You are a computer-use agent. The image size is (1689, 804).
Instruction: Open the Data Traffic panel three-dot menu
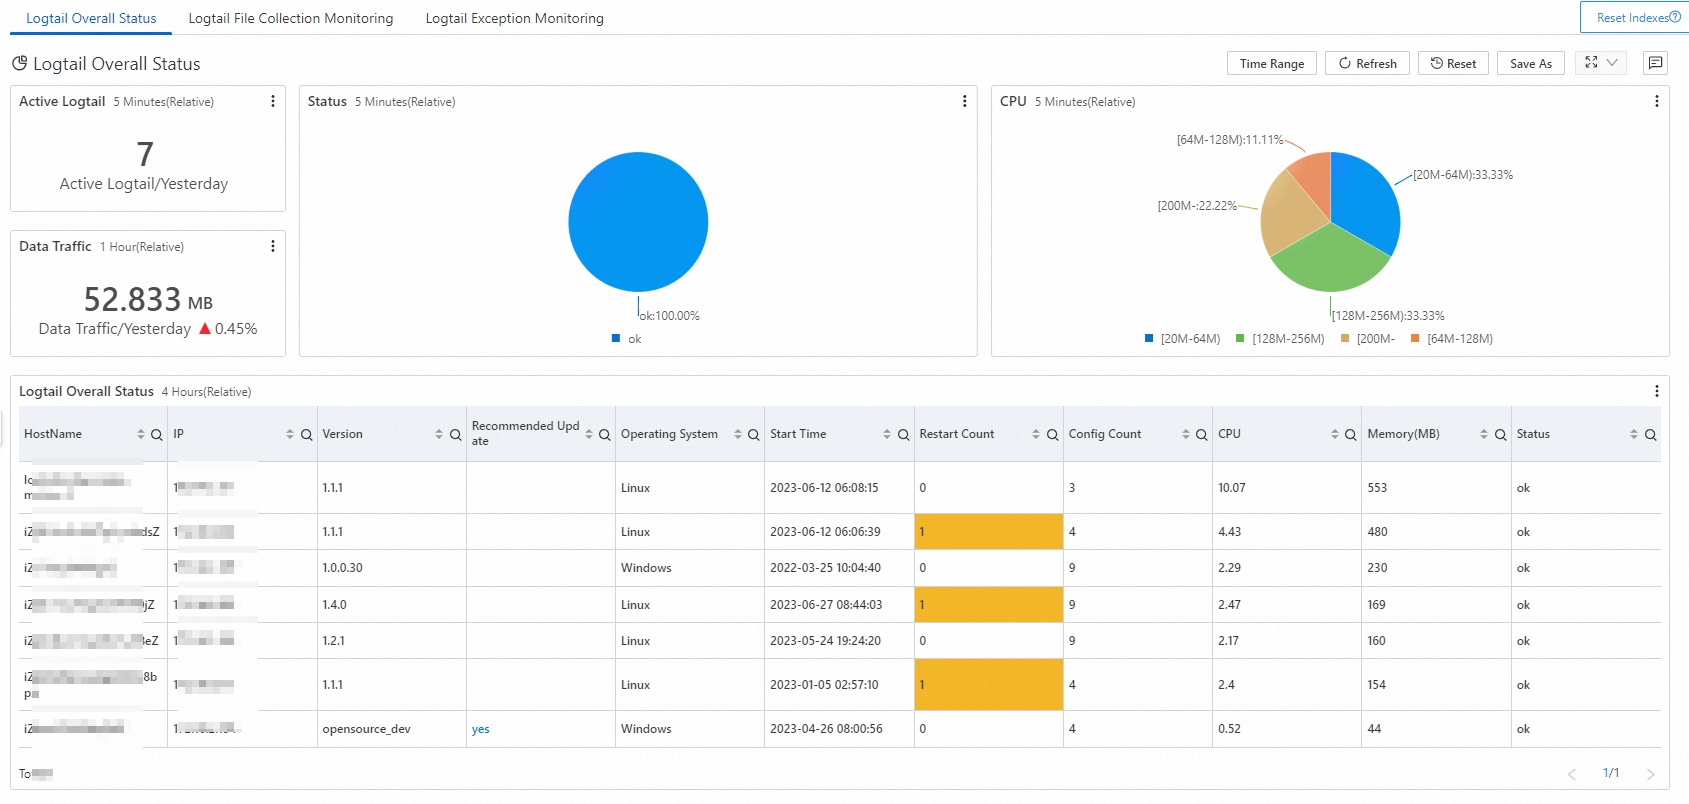(x=273, y=246)
